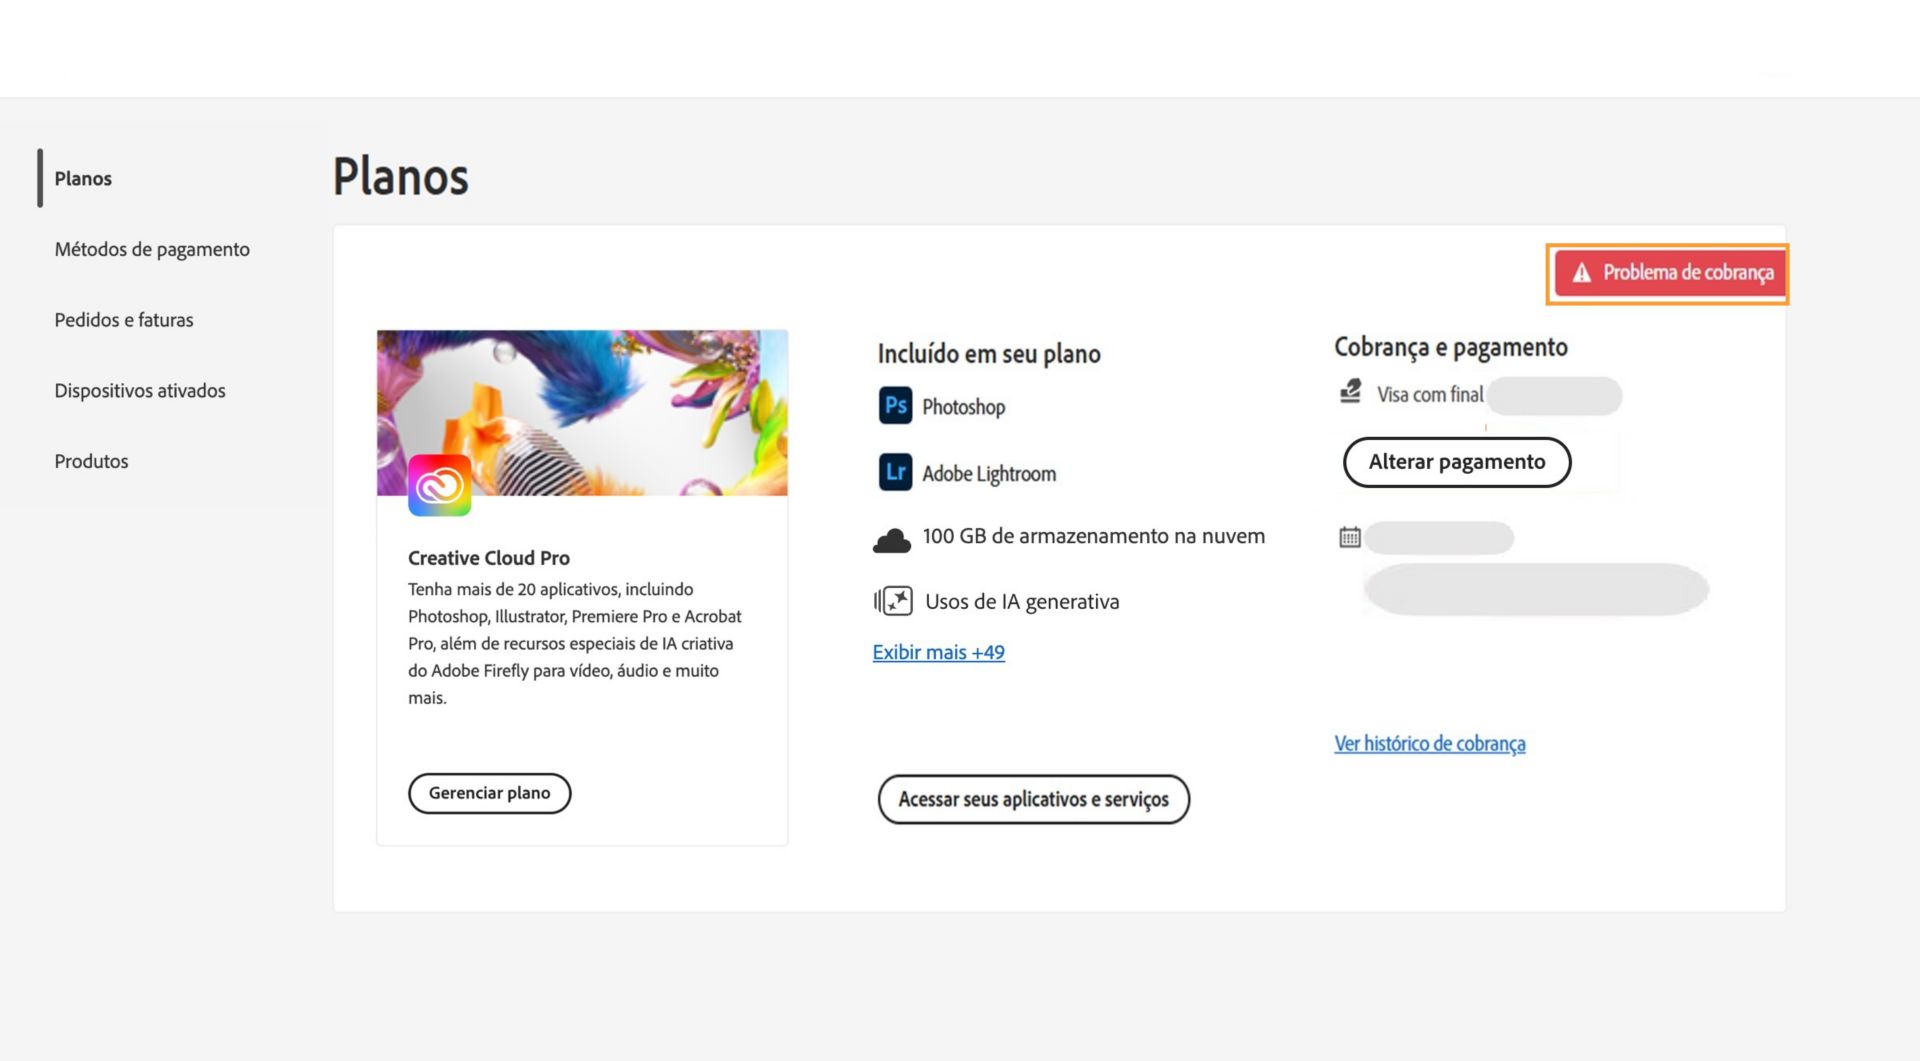Click the Photoshop Ps icon
The image size is (1920, 1061).
[x=895, y=406]
